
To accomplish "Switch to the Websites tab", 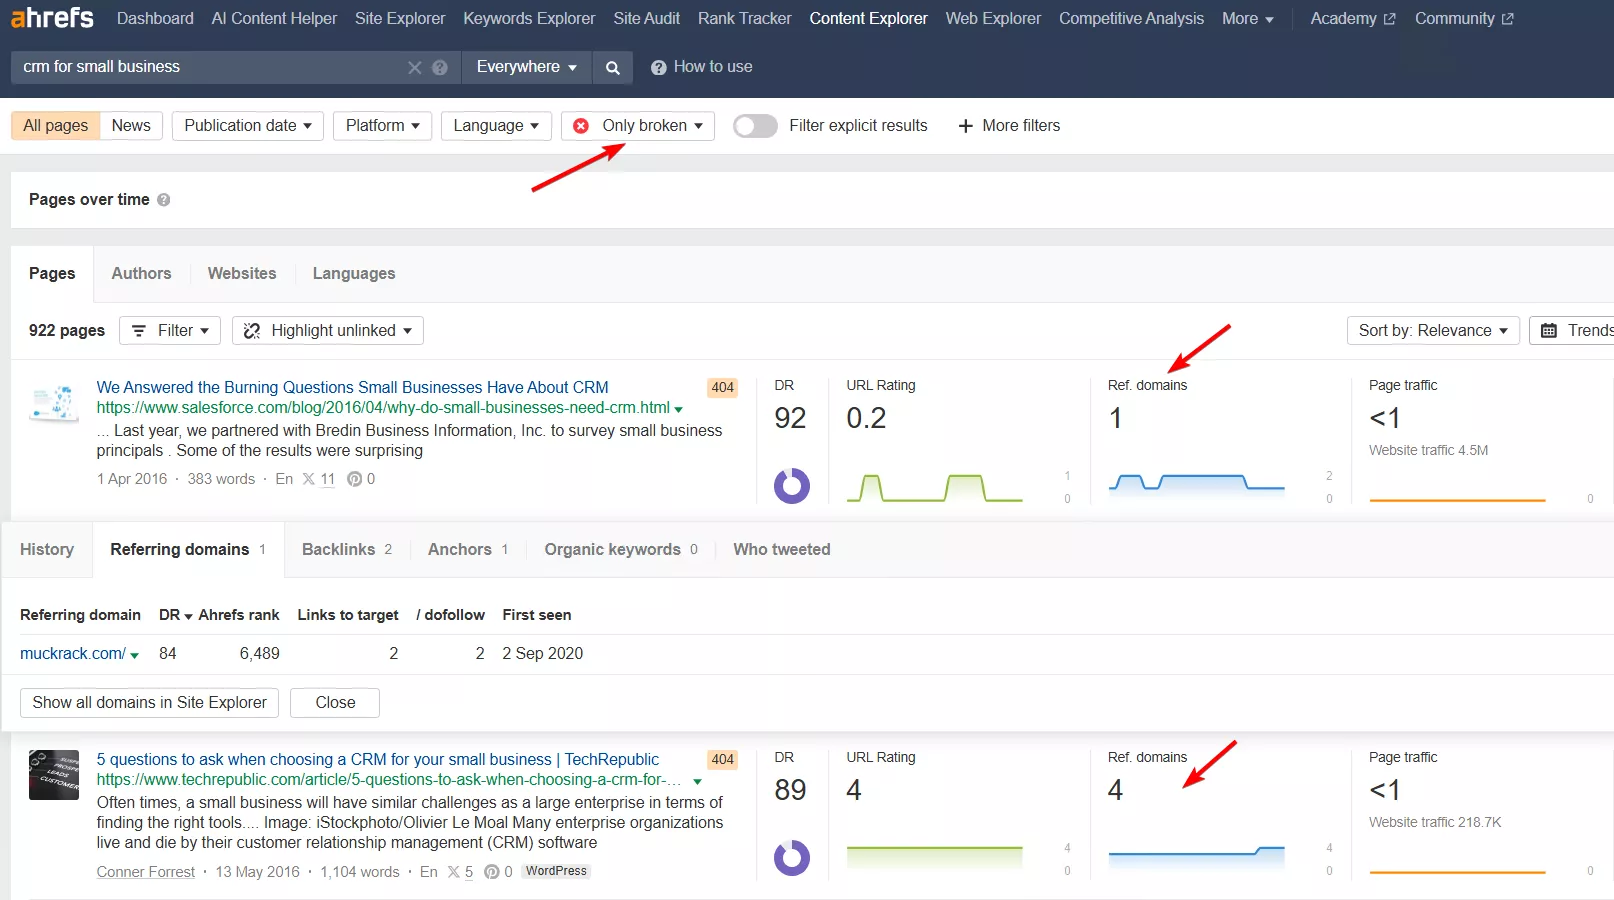I will point(242,274).
